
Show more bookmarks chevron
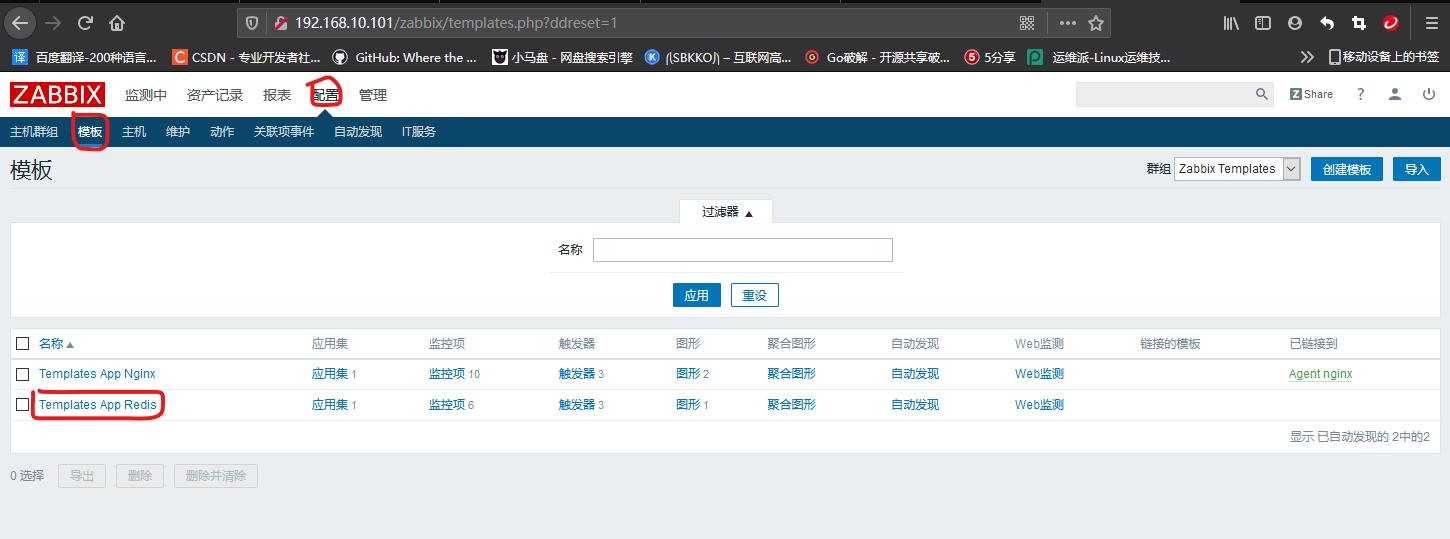tap(1306, 57)
